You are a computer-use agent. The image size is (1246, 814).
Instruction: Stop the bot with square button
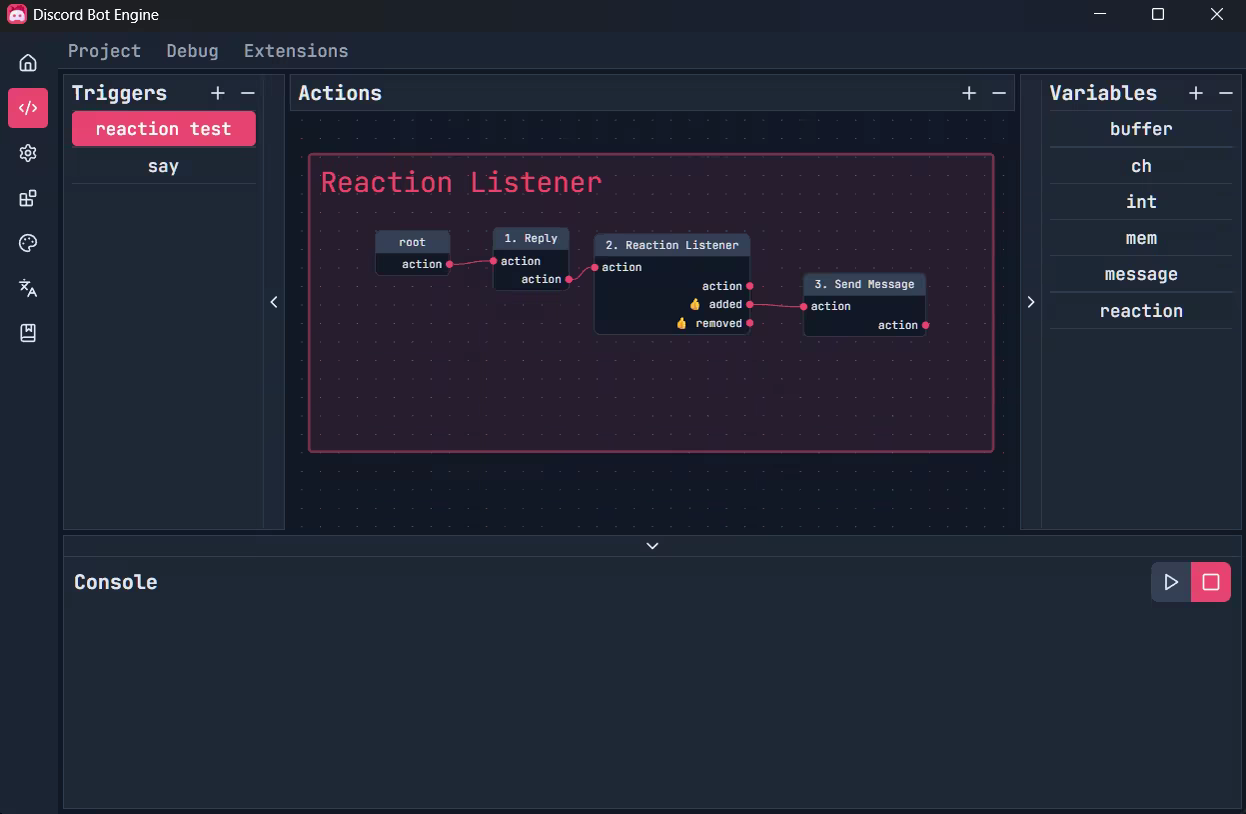click(x=1211, y=582)
